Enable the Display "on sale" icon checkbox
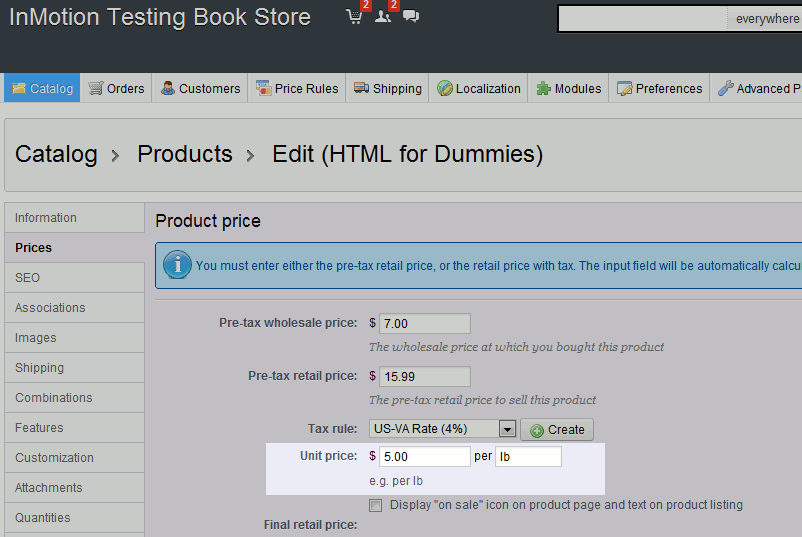Screen dimensions: 802x537 click(376, 505)
